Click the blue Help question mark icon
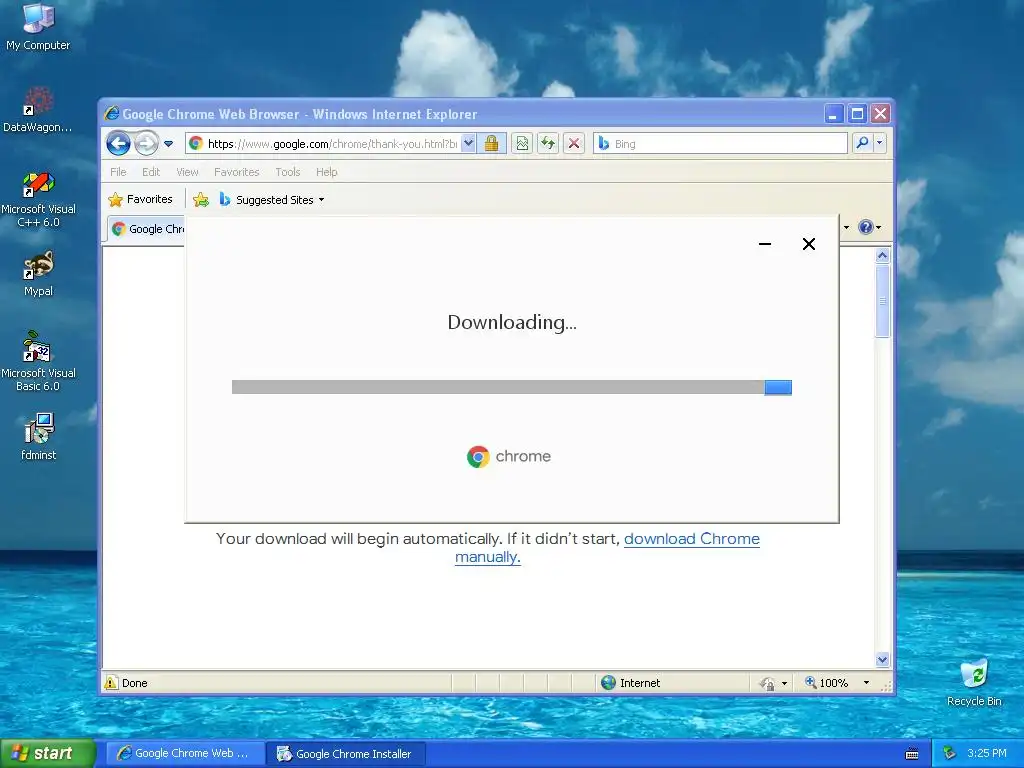Screen dimensions: 1024x768 tap(865, 227)
